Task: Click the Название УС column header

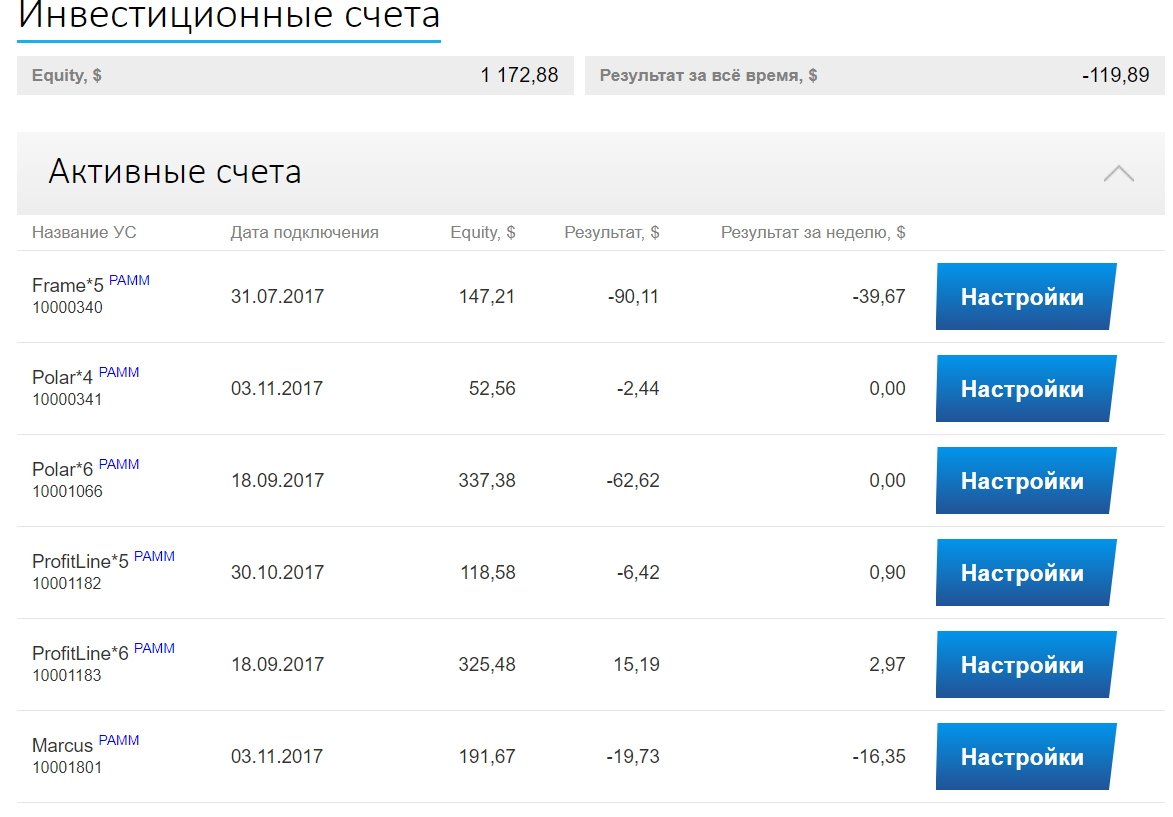Action: click(84, 233)
